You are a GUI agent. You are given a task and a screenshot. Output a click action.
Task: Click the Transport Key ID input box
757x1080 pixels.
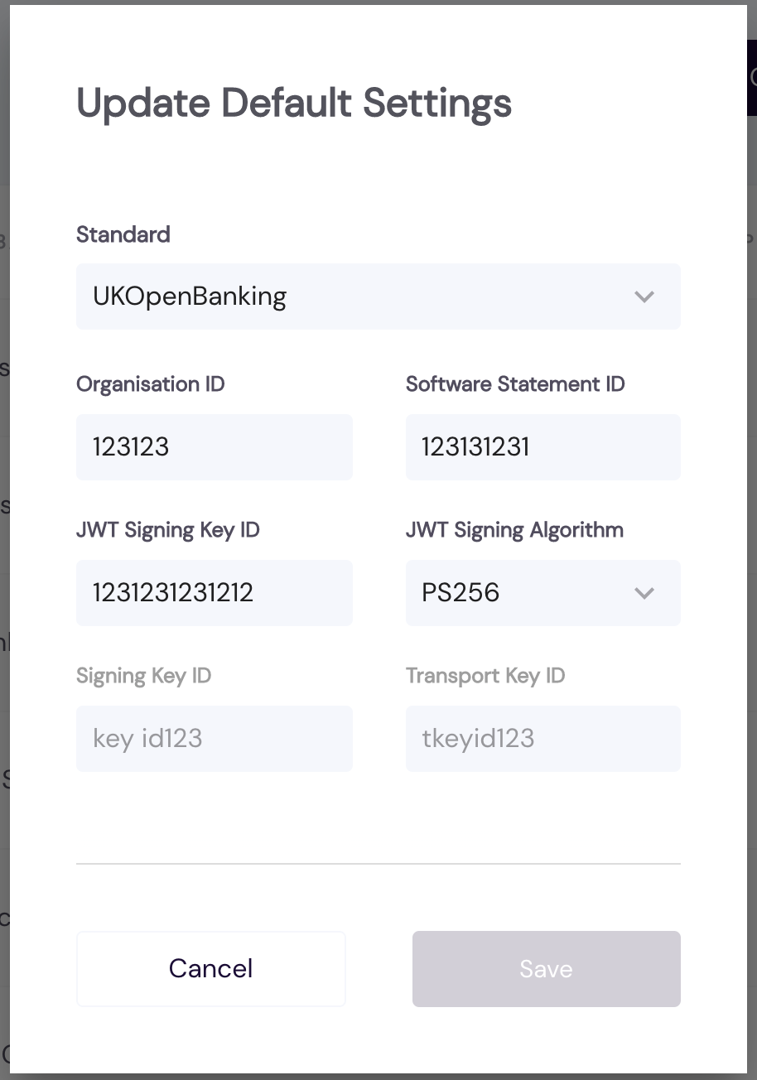542,739
